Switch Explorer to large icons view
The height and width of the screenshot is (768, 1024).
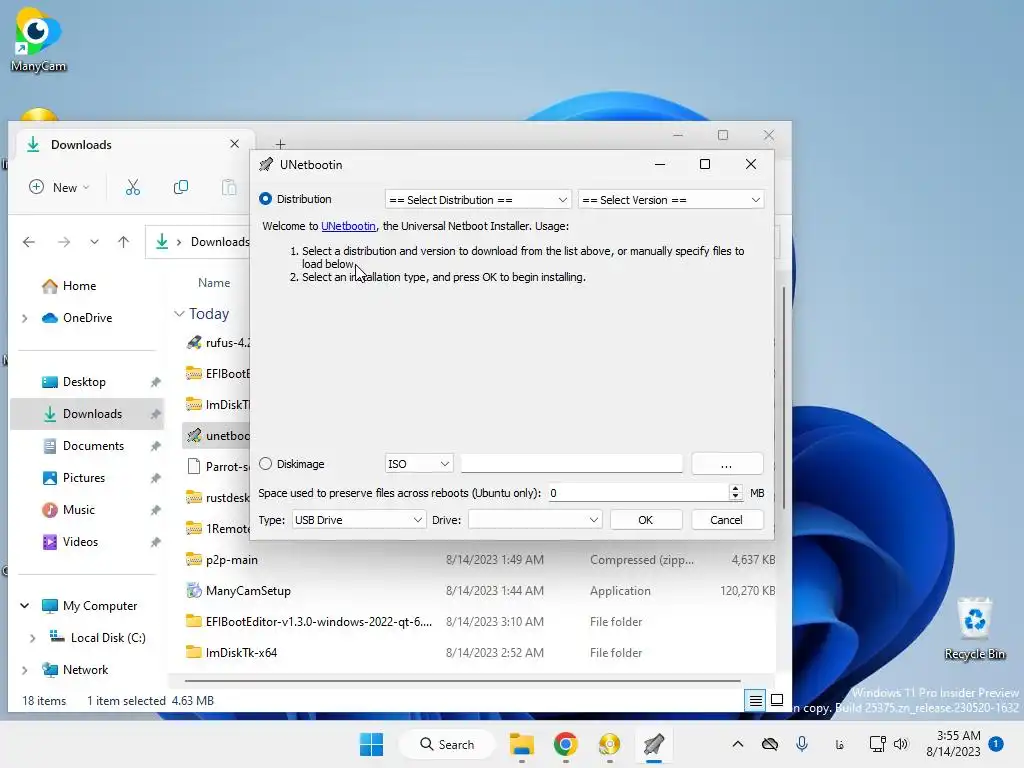[777, 701]
